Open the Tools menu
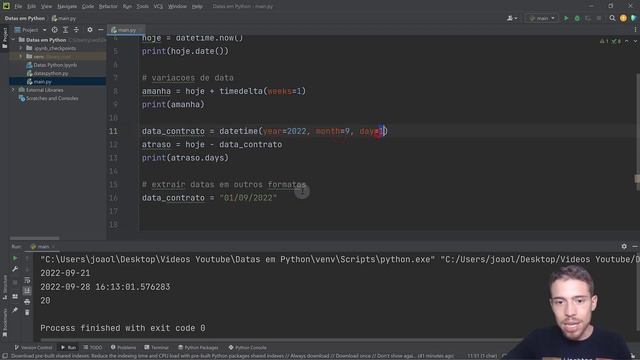The image size is (640, 360). point(142,7)
